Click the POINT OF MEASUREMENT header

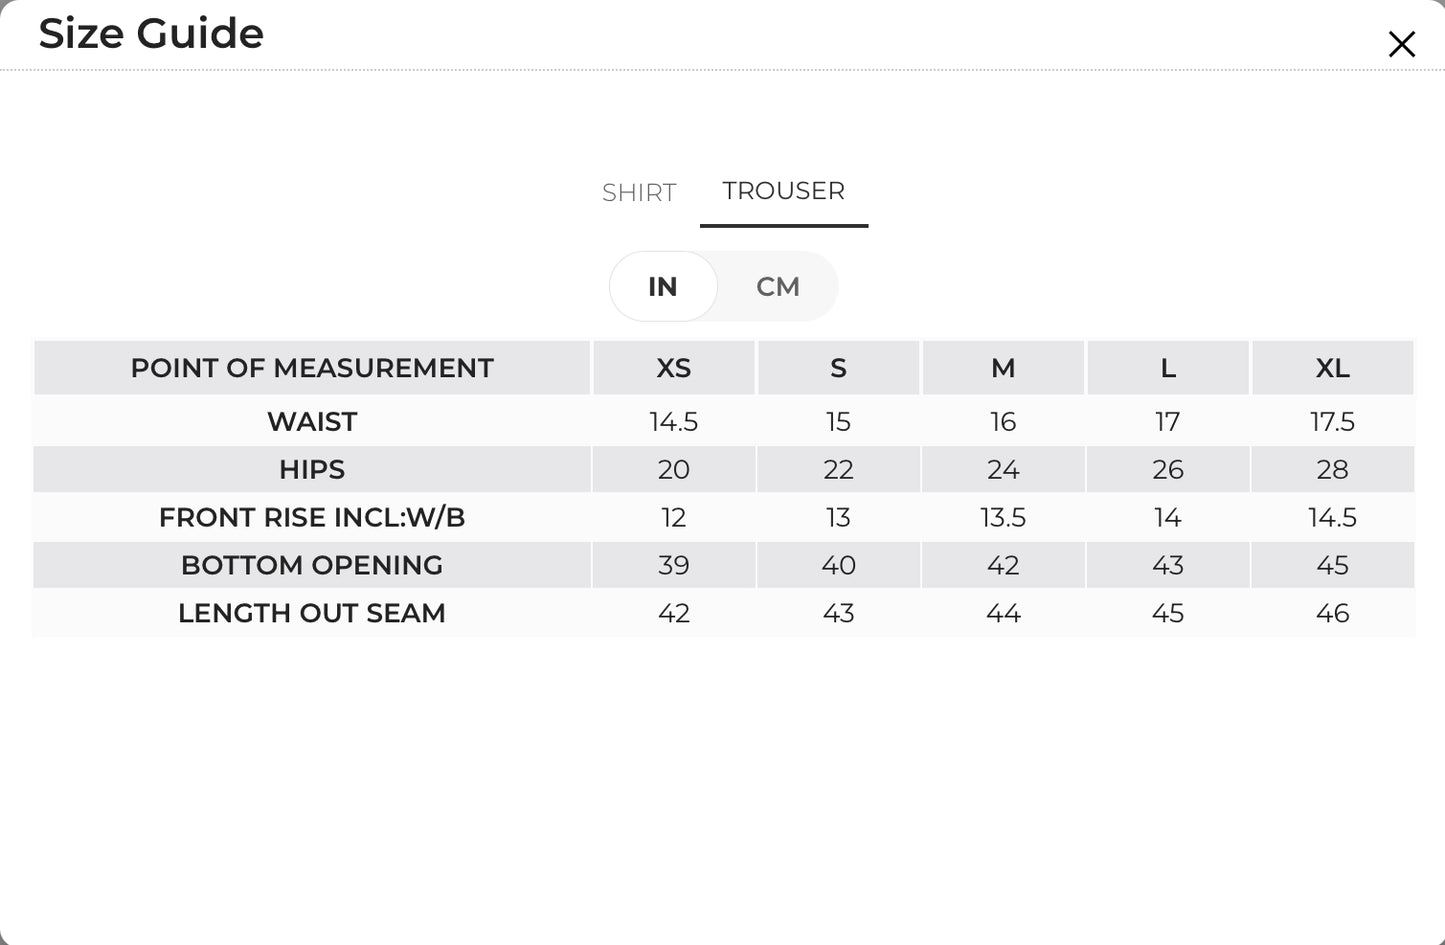click(x=312, y=368)
